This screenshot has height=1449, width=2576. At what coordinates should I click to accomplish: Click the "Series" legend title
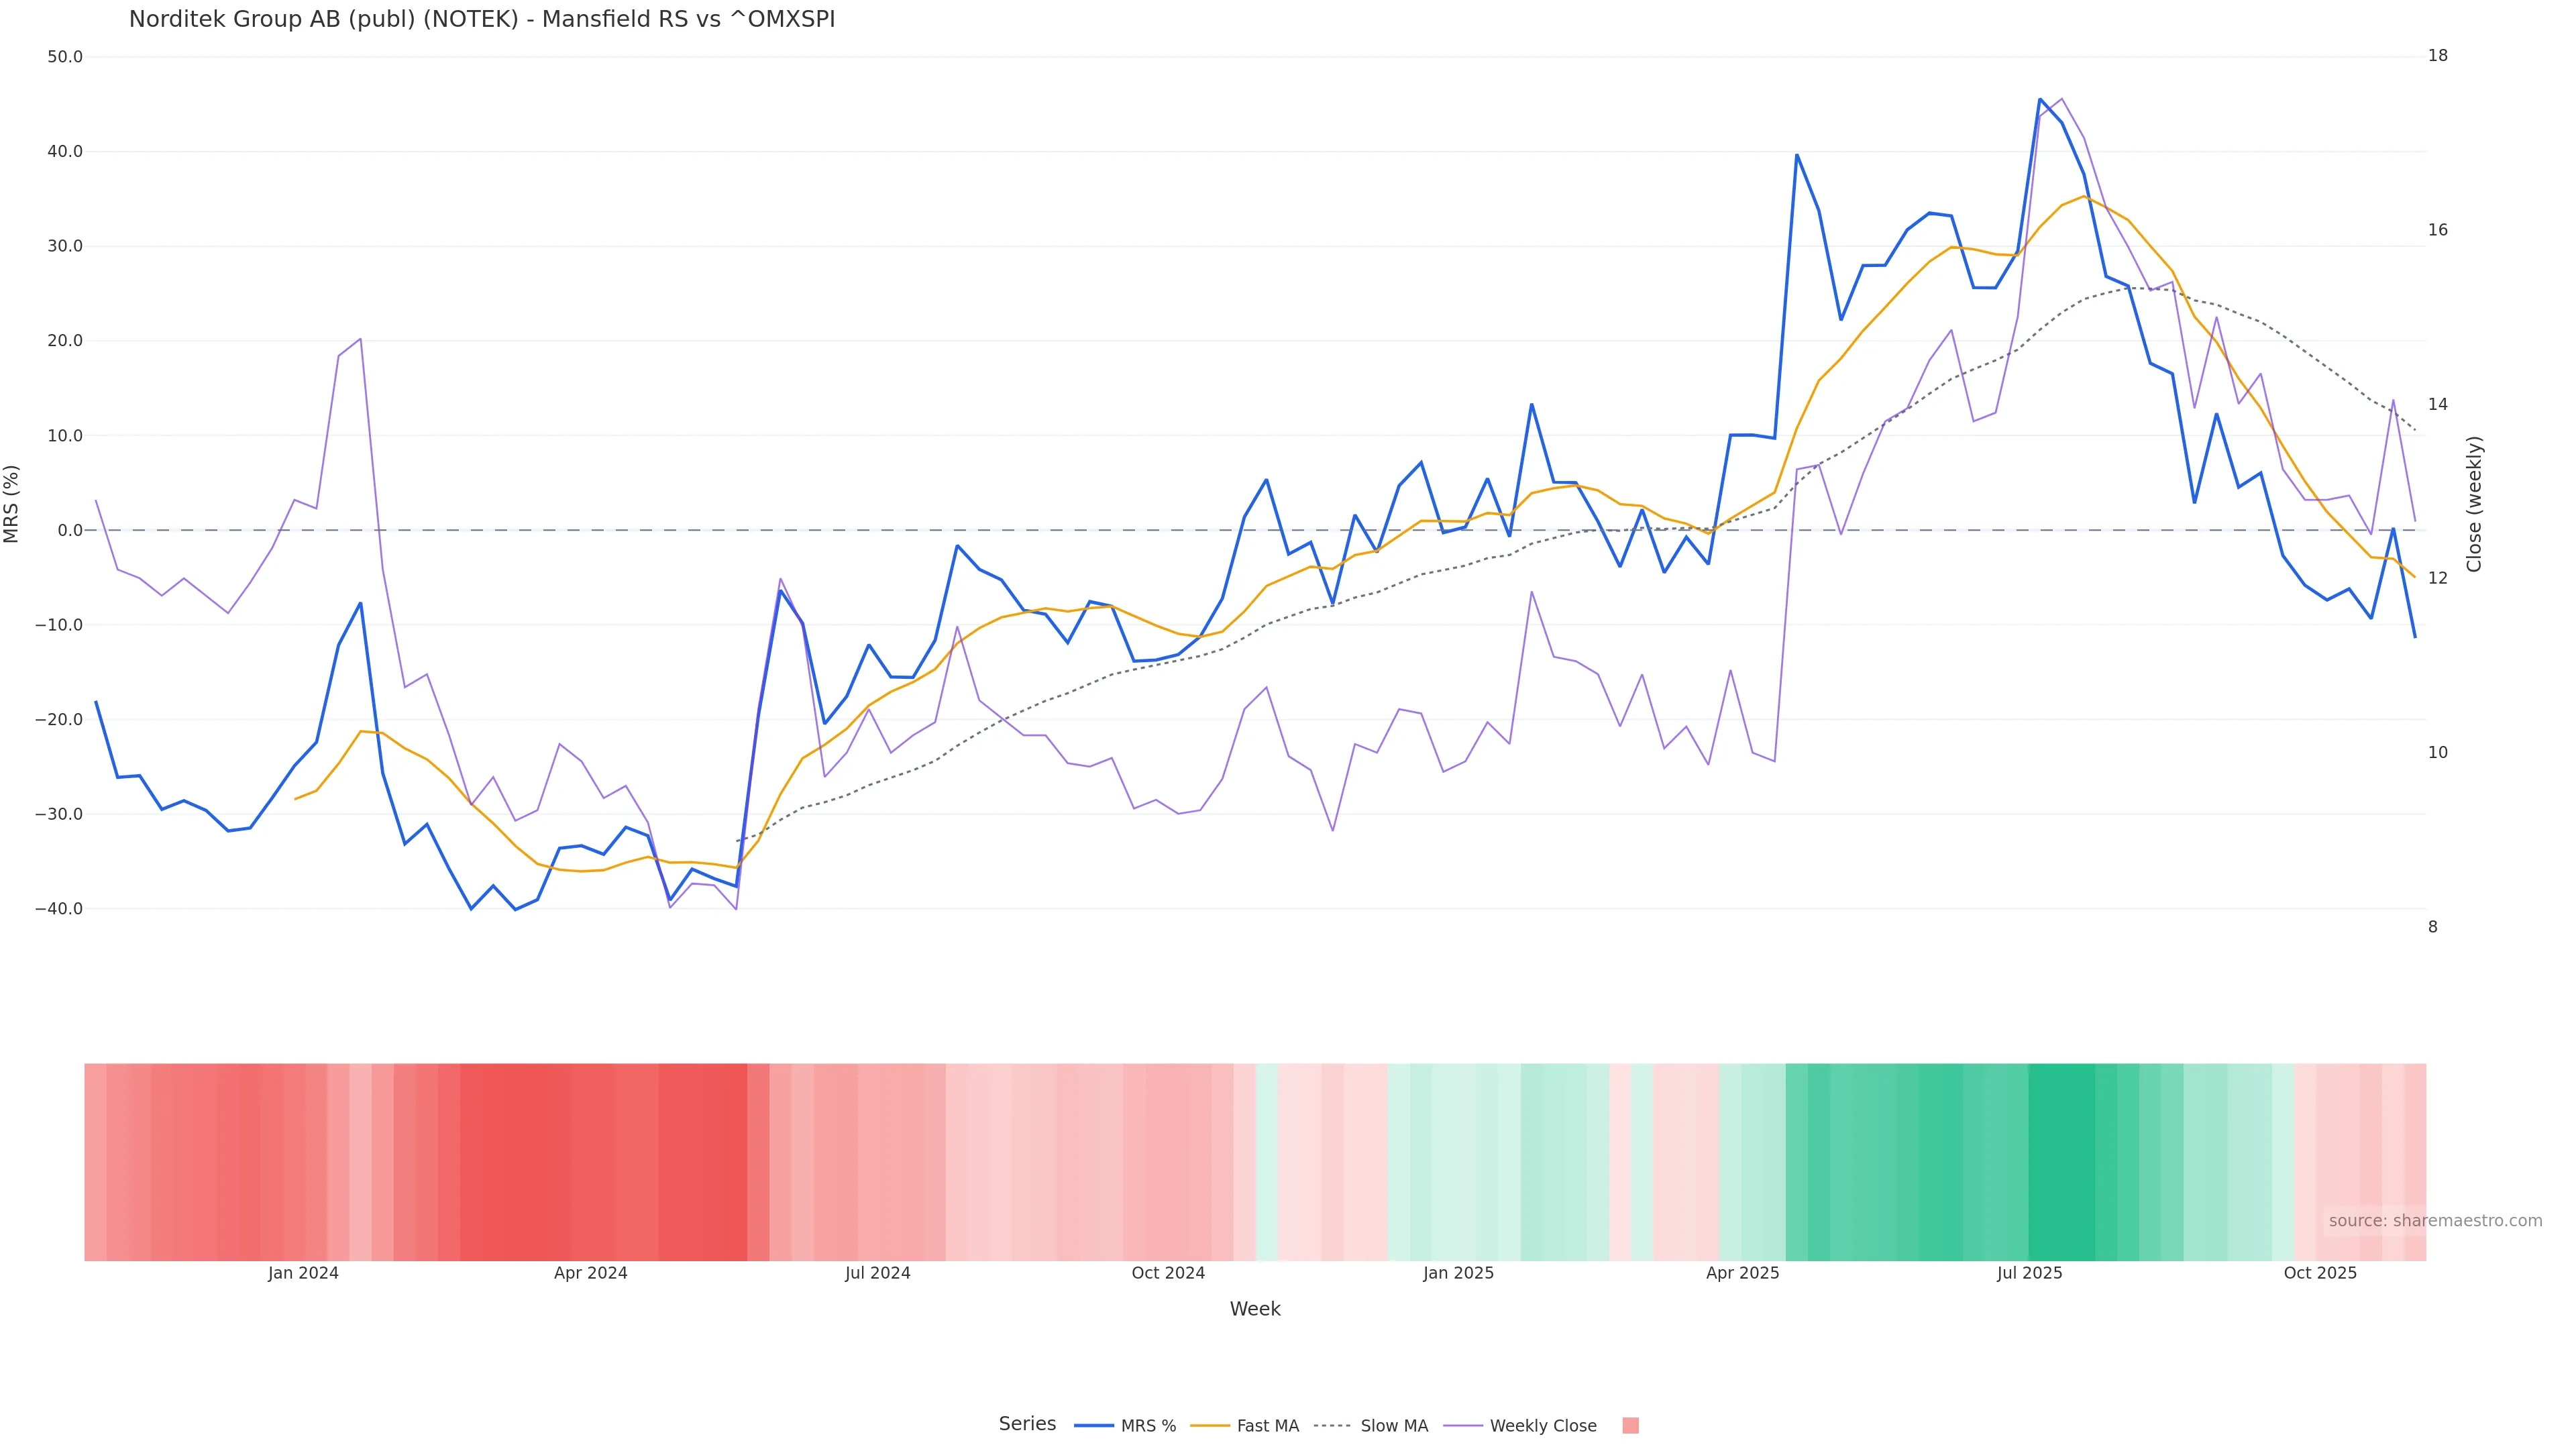[1027, 1424]
